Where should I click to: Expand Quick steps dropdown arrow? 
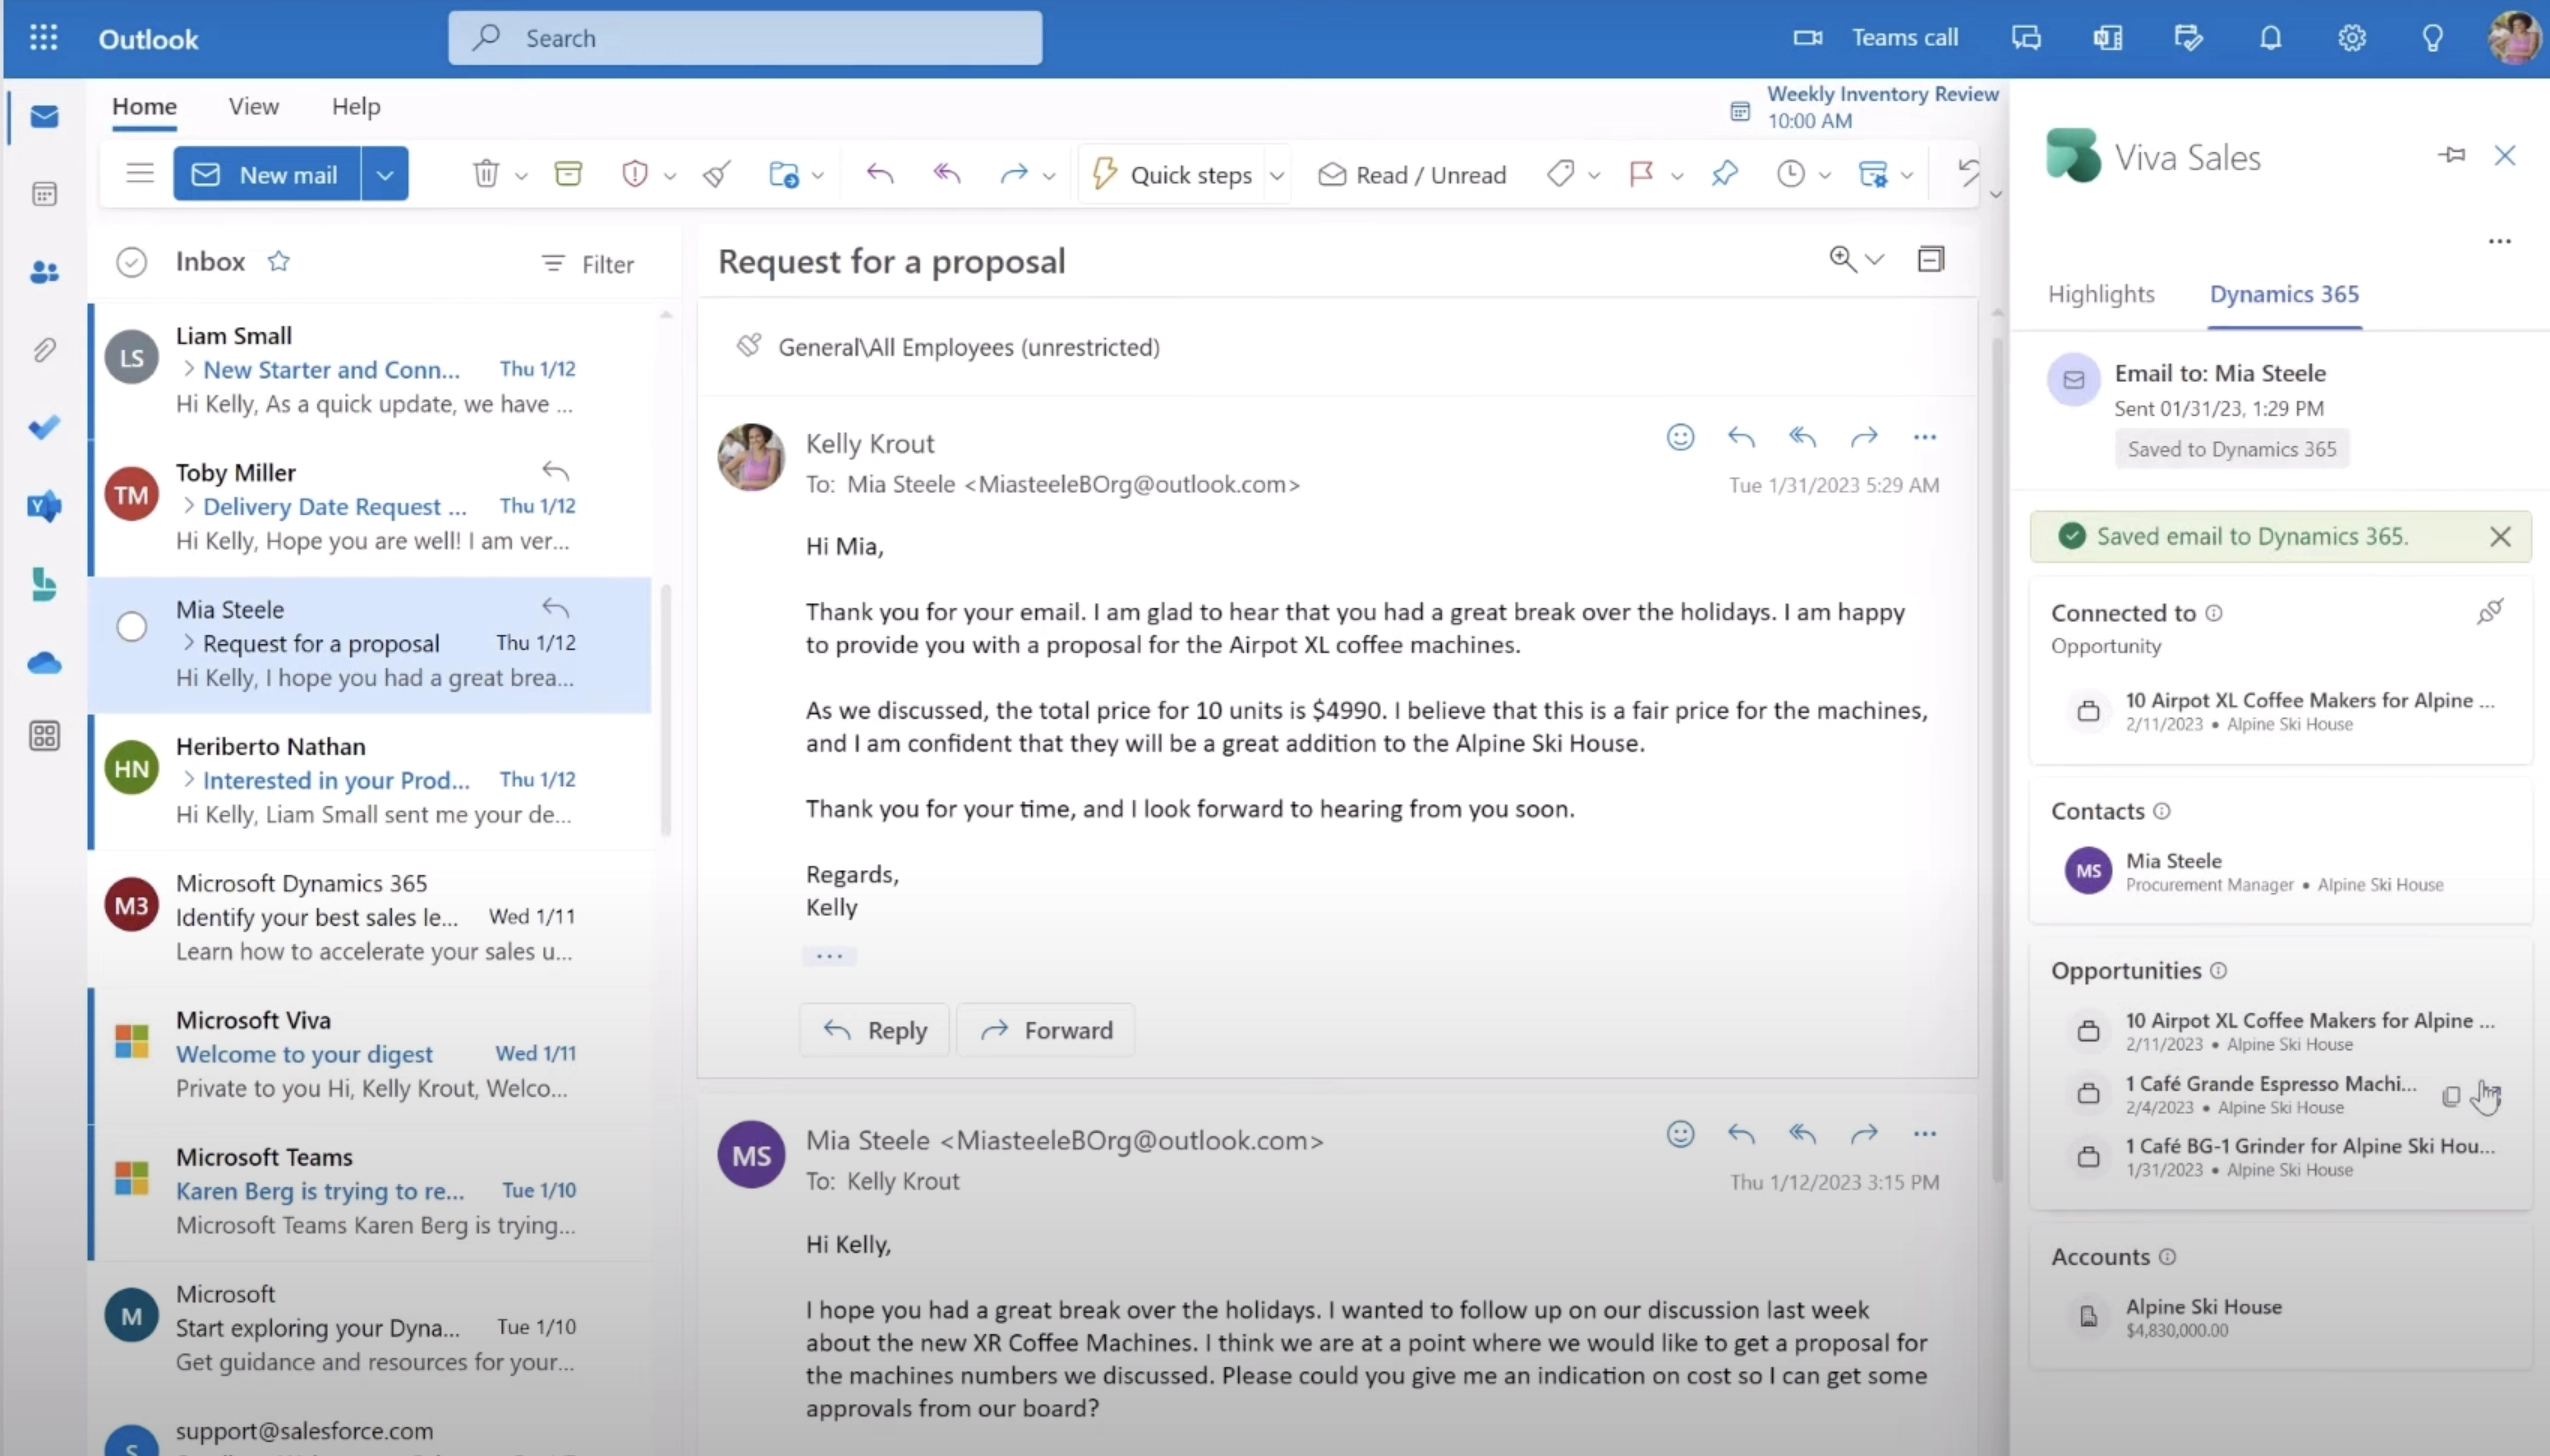tap(1277, 176)
